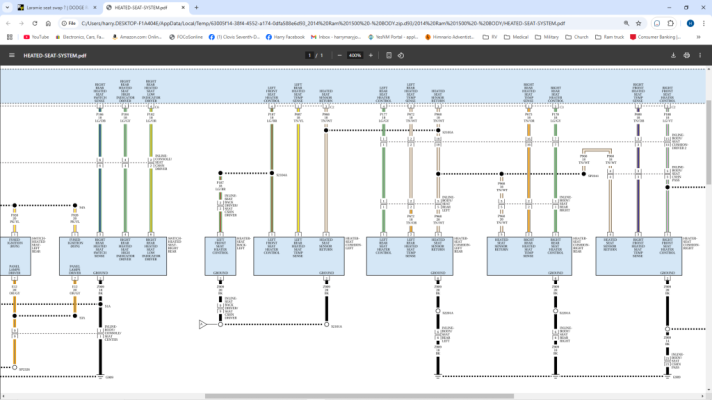
Task: Expand the Medical bookmarks folder
Action: click(x=516, y=37)
